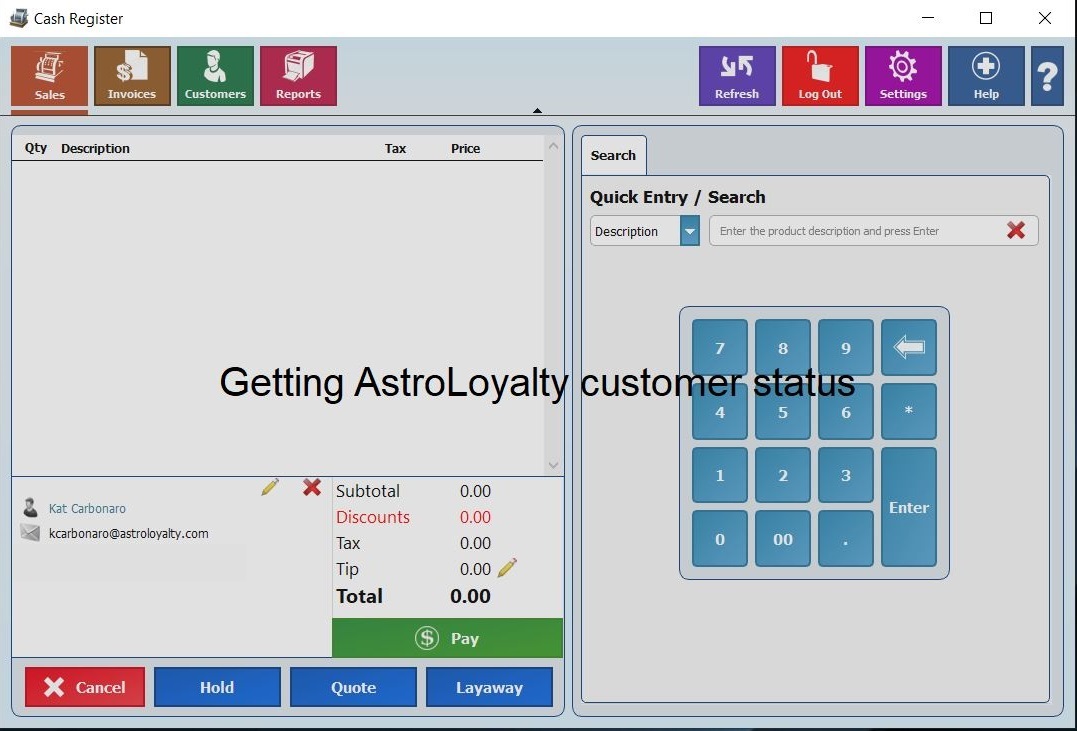Click the Hold button
This screenshot has width=1077, height=731.
coord(217,687)
